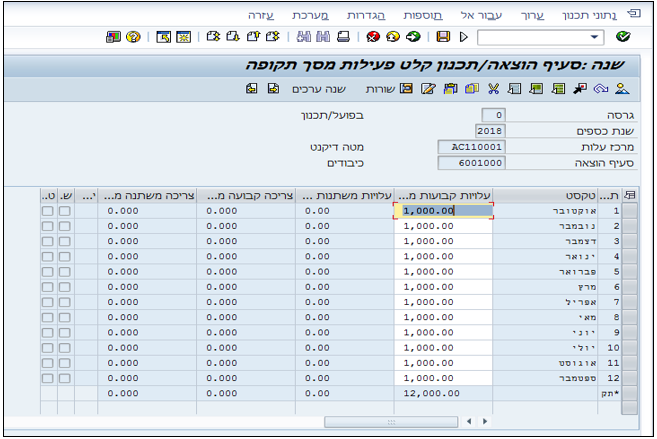Viewport: 657px width, 439px height.
Task: Tick the ש. checkbox in the אוקטובר row
Action: [65, 211]
